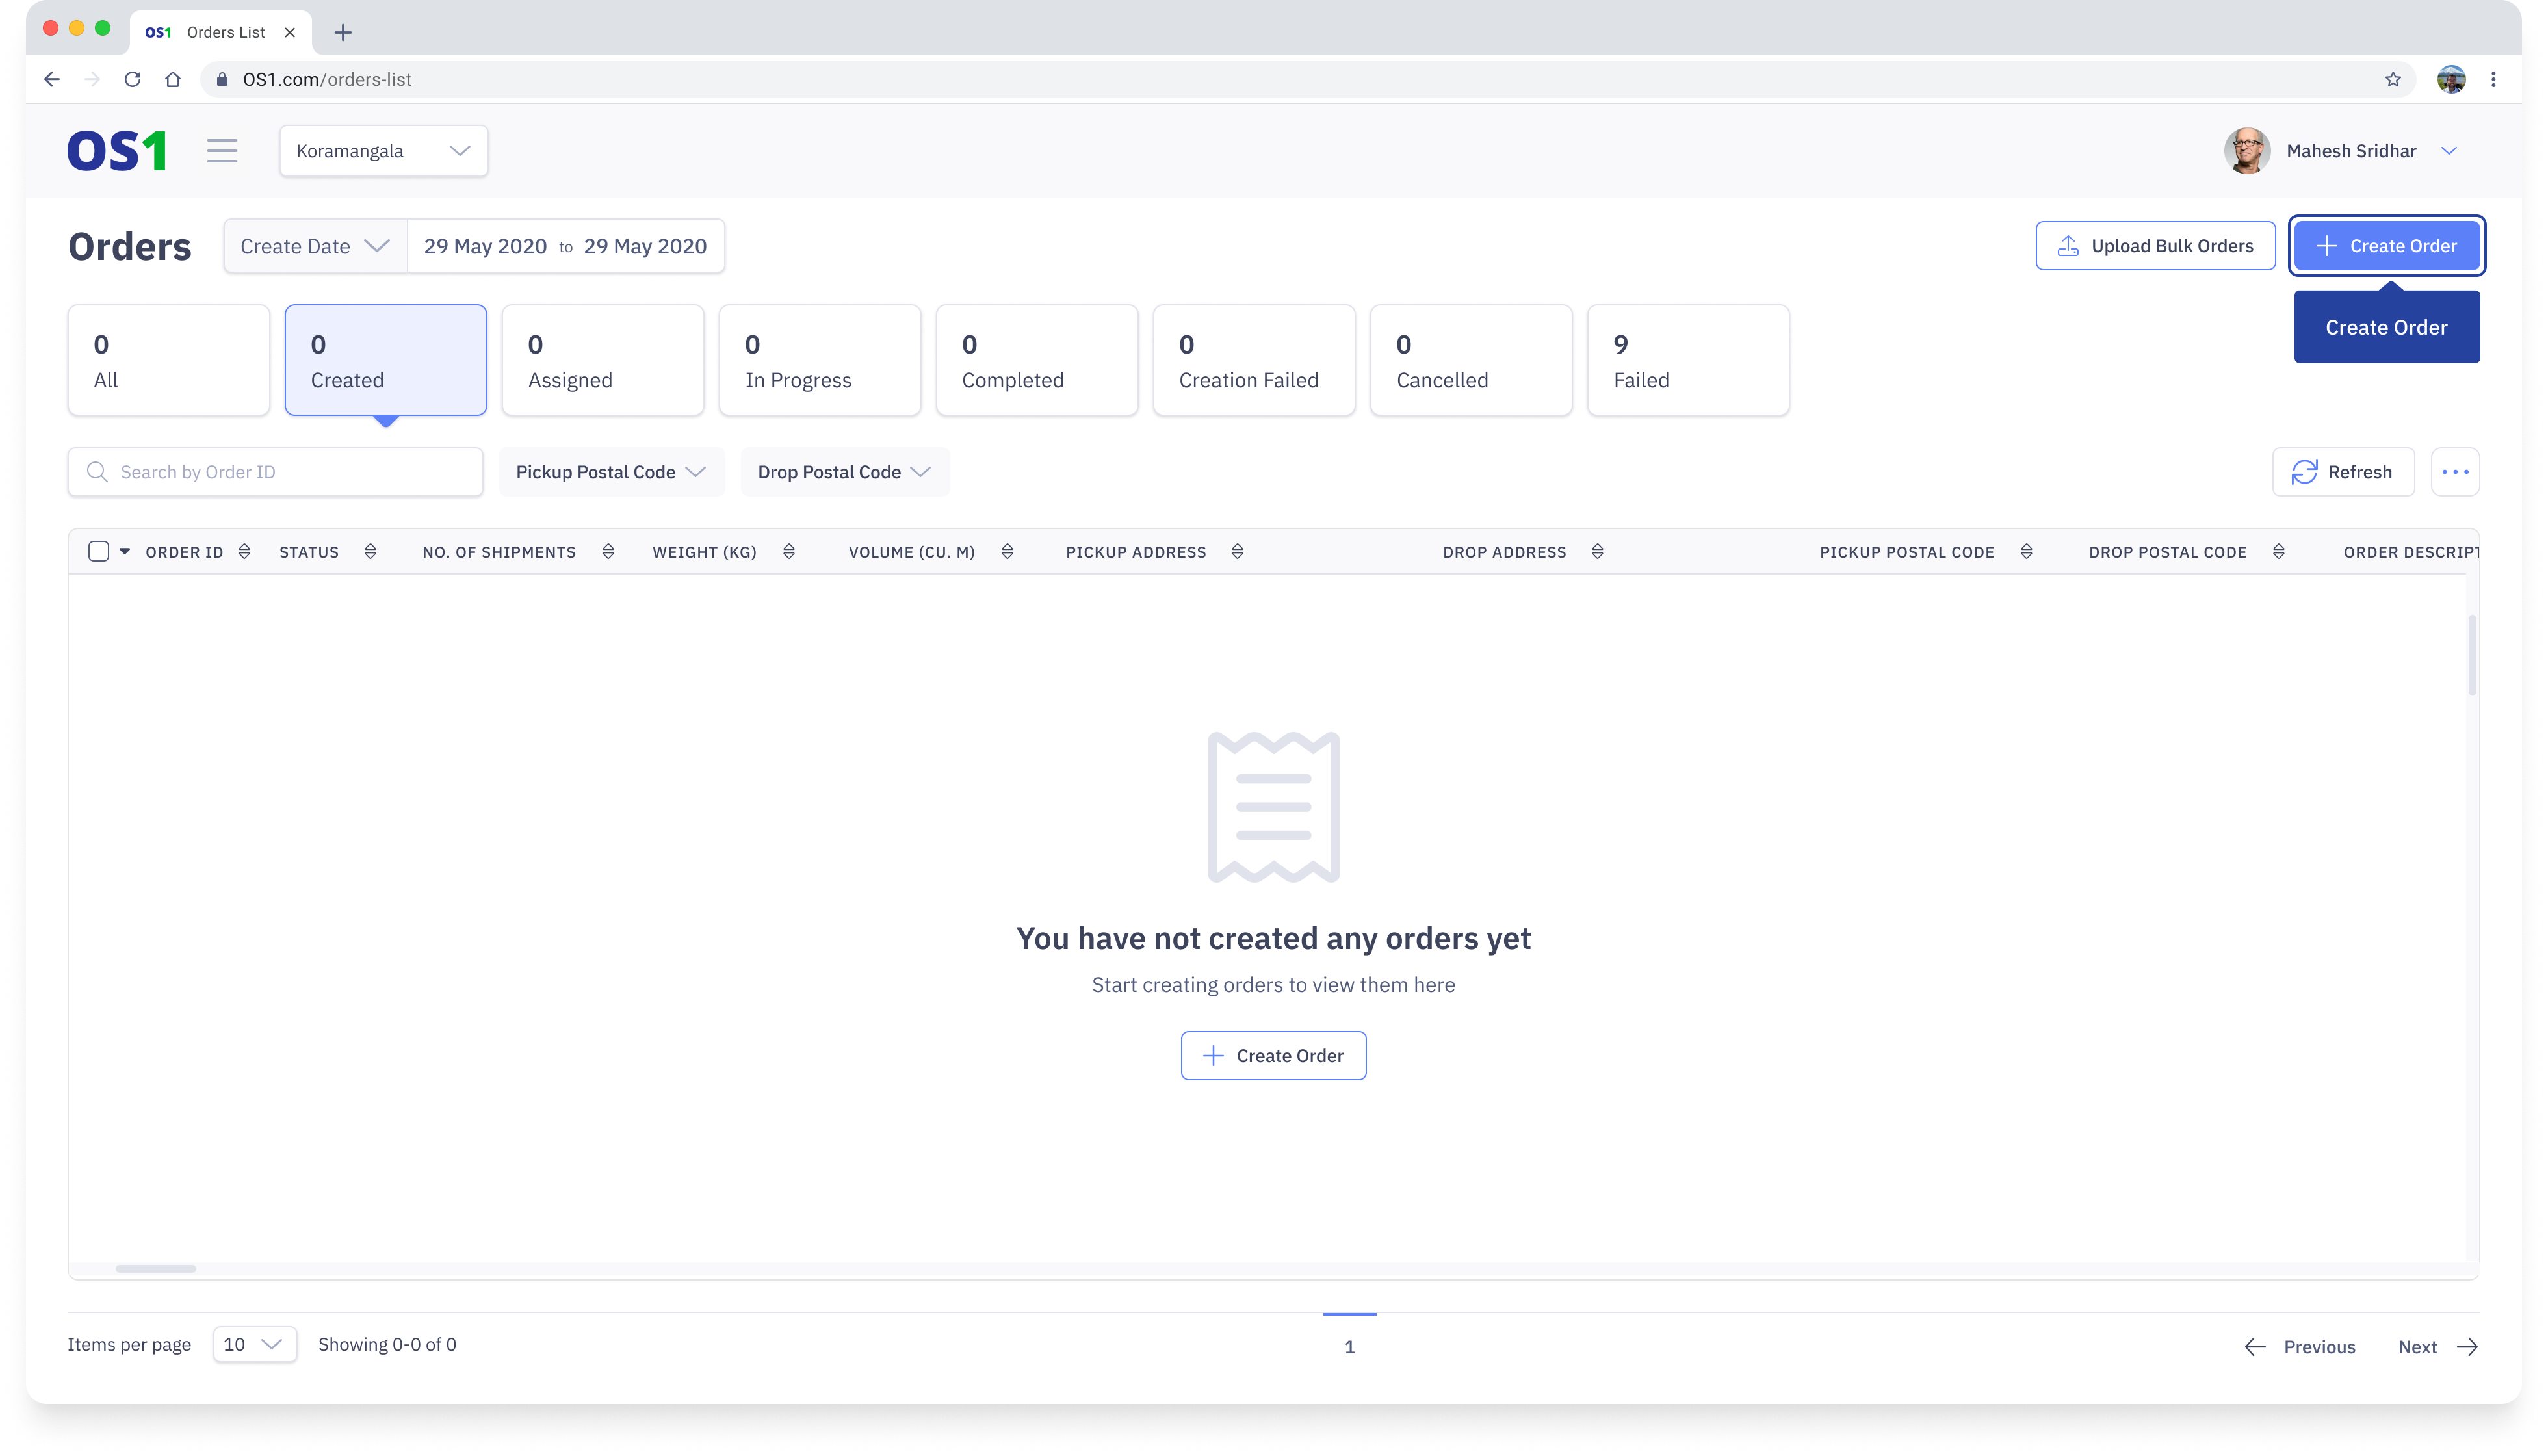Viewport: 2548px width, 1456px height.
Task: Sort by Order ID column arrows
Action: 244,552
